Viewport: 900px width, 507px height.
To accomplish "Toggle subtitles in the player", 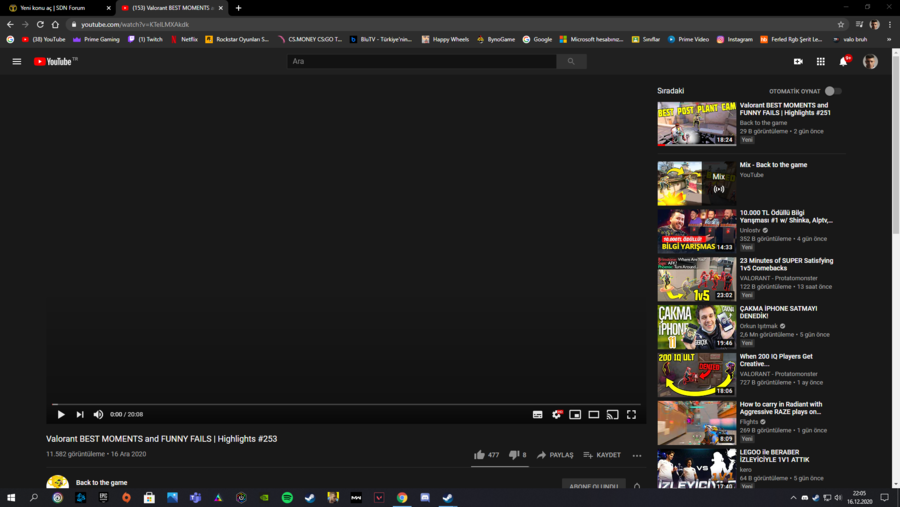I will tap(537, 415).
